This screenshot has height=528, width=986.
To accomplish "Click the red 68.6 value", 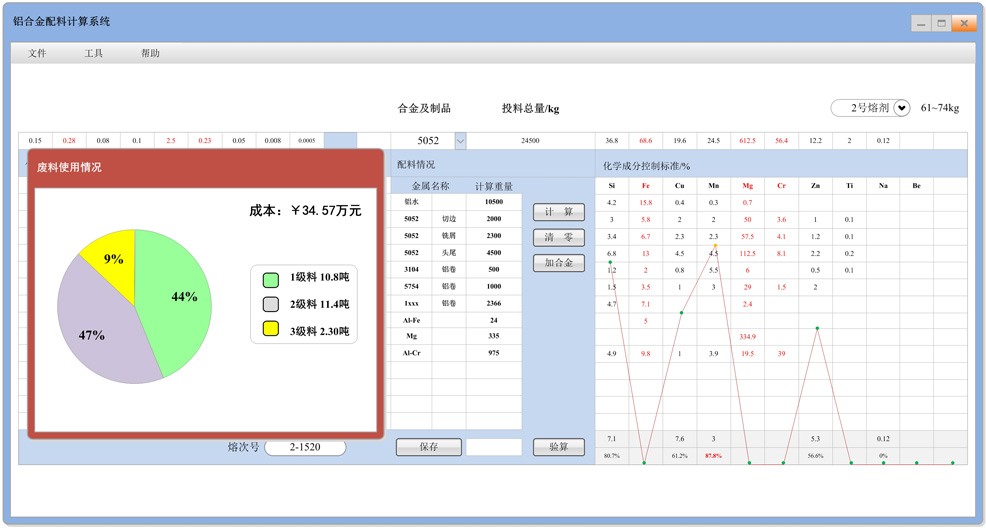I will coord(646,141).
